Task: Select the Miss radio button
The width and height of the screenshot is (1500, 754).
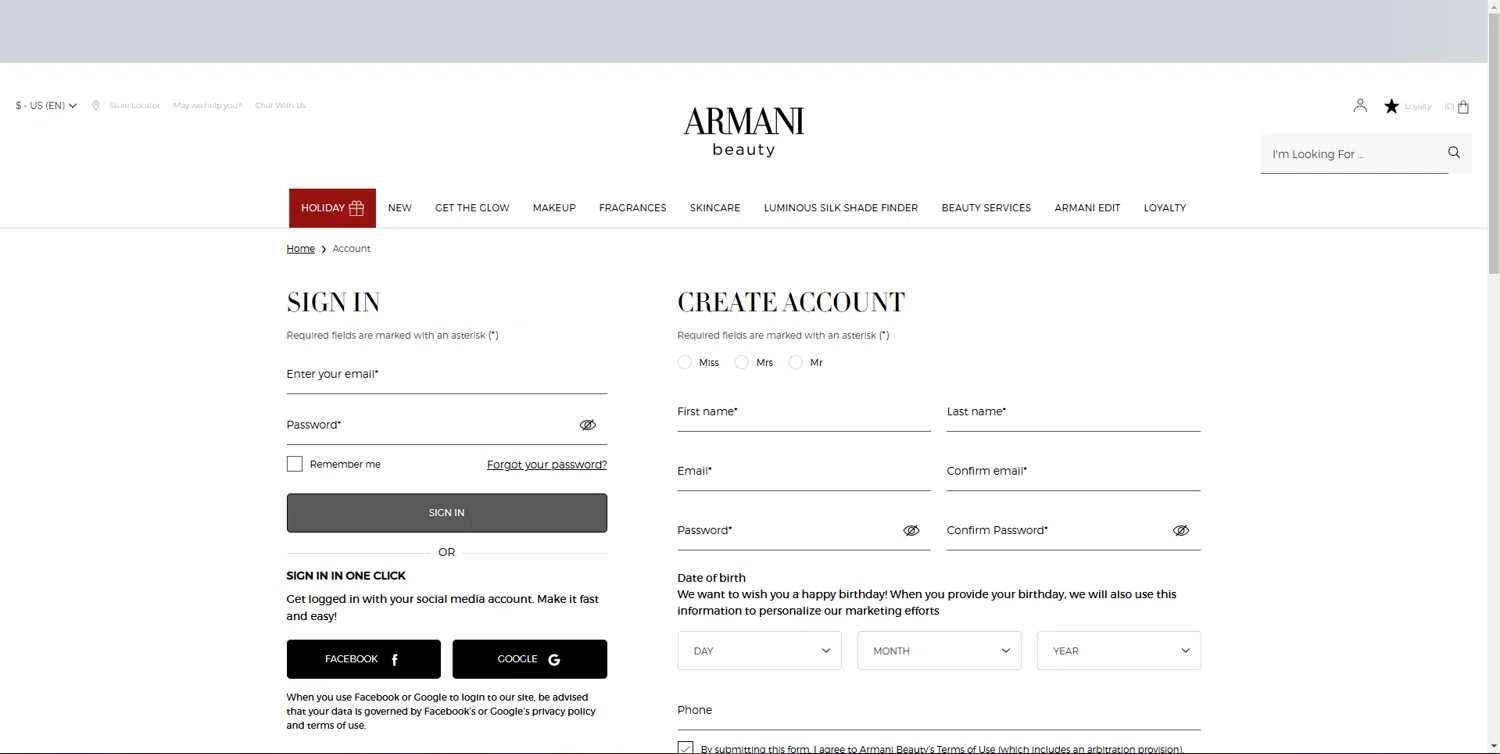Action: point(684,362)
